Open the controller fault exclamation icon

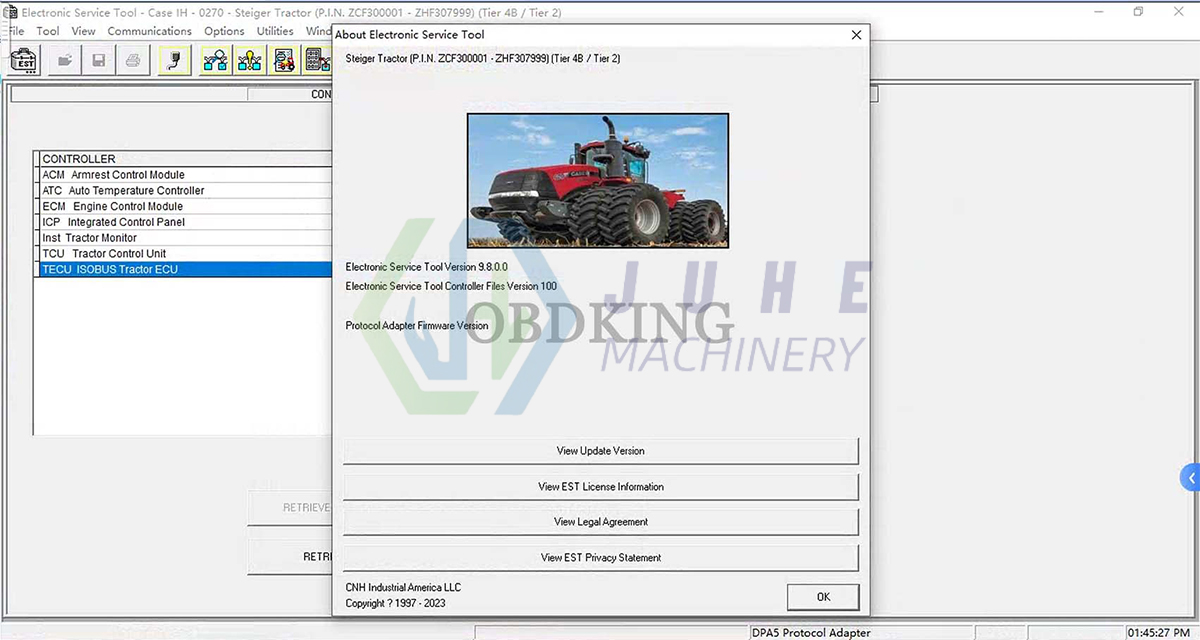(249, 60)
